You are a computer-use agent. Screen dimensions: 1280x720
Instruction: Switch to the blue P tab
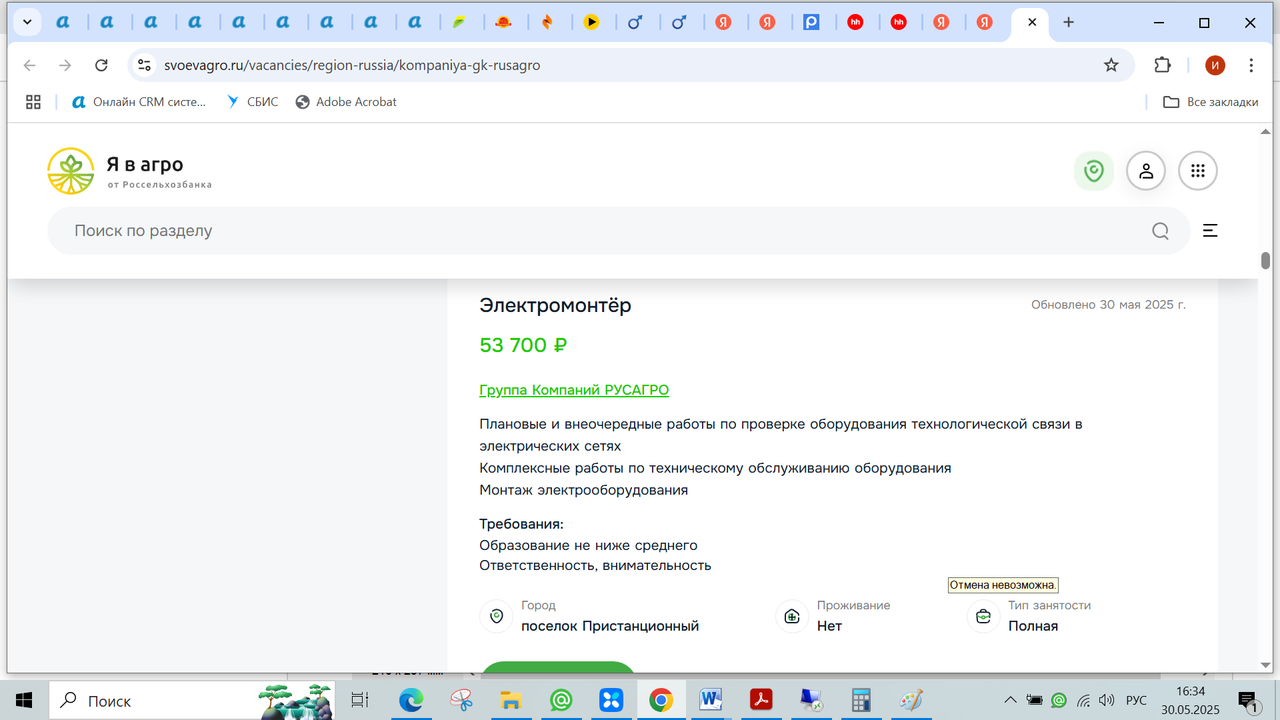[812, 21]
